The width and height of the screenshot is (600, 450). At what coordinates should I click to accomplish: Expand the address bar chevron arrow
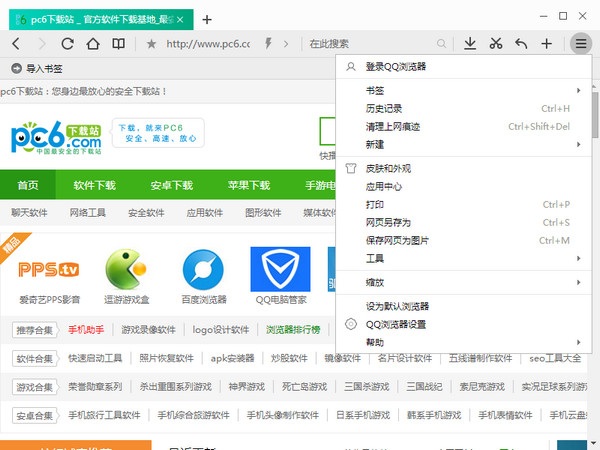286,44
